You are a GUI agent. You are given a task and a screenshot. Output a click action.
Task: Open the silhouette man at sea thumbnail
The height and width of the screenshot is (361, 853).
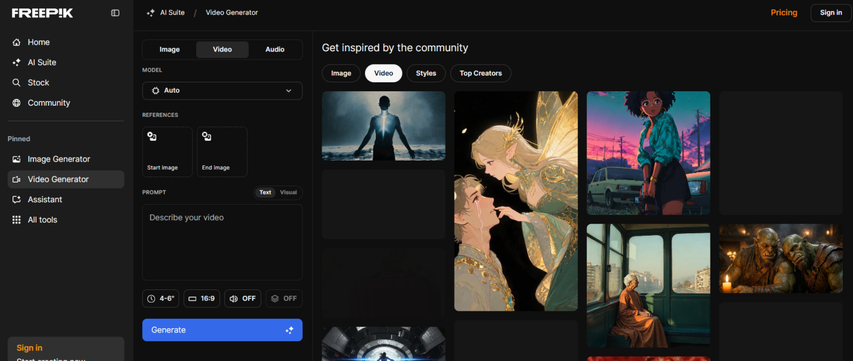point(384,126)
